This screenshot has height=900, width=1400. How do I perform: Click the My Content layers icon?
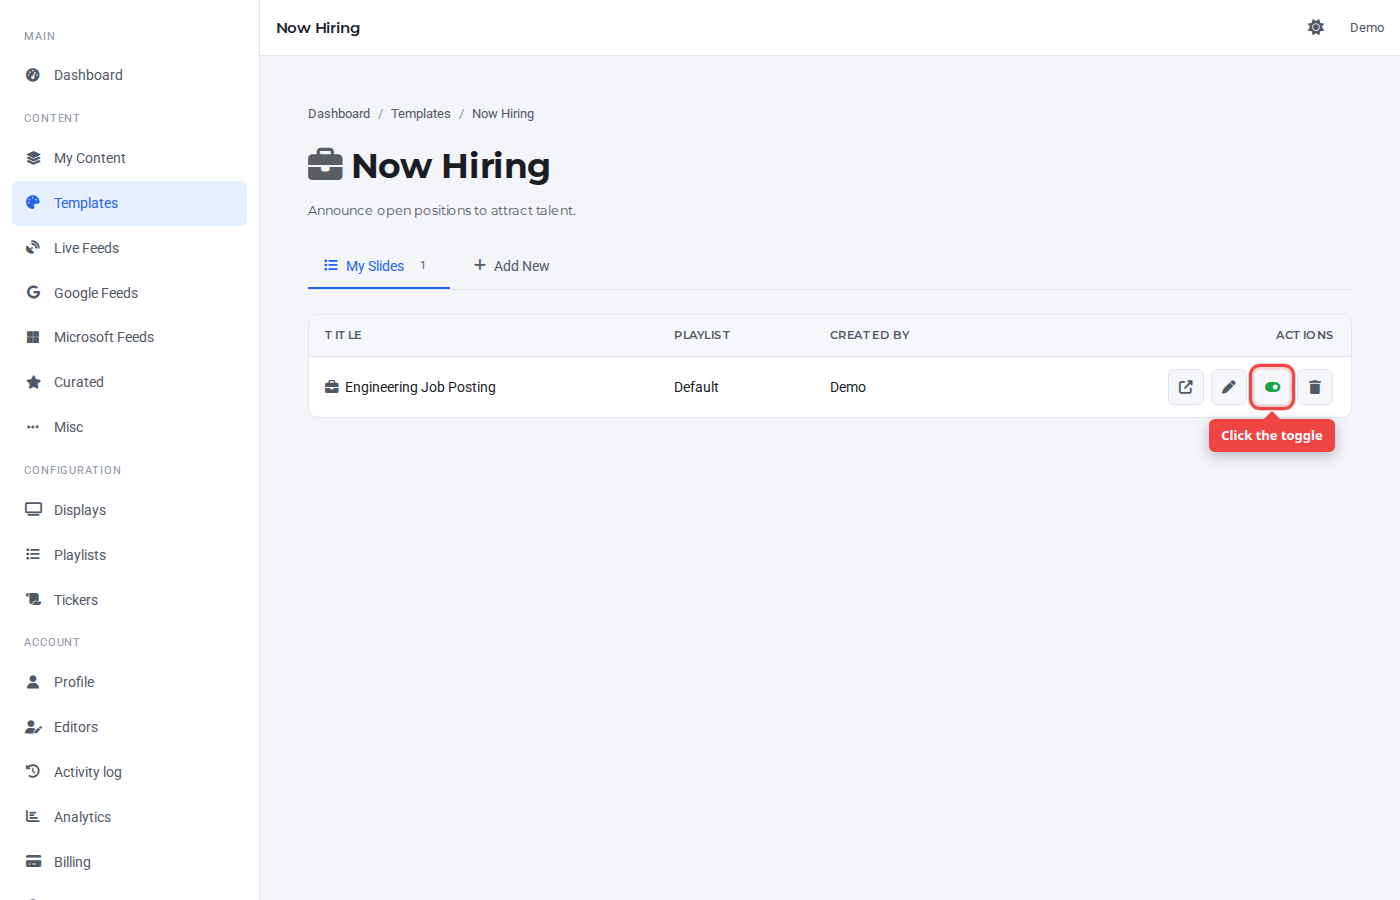33,158
